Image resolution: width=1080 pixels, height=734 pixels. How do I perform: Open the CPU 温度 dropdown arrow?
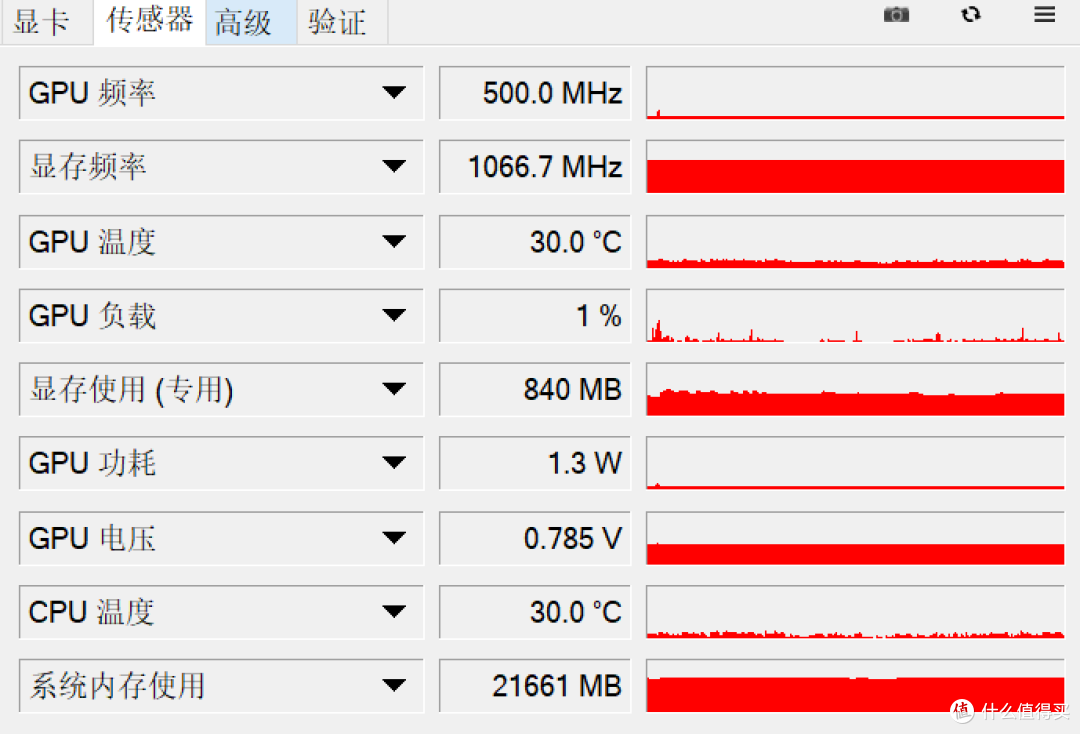pos(394,611)
